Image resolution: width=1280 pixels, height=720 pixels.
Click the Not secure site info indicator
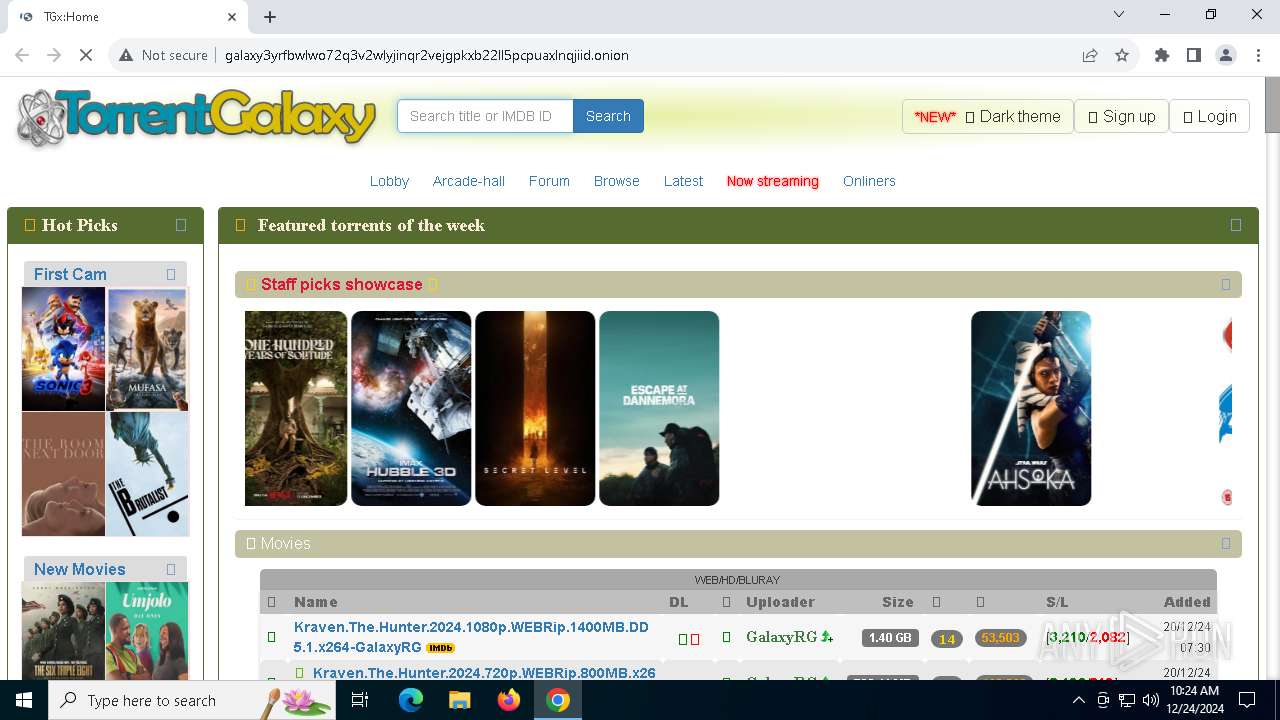tap(163, 55)
